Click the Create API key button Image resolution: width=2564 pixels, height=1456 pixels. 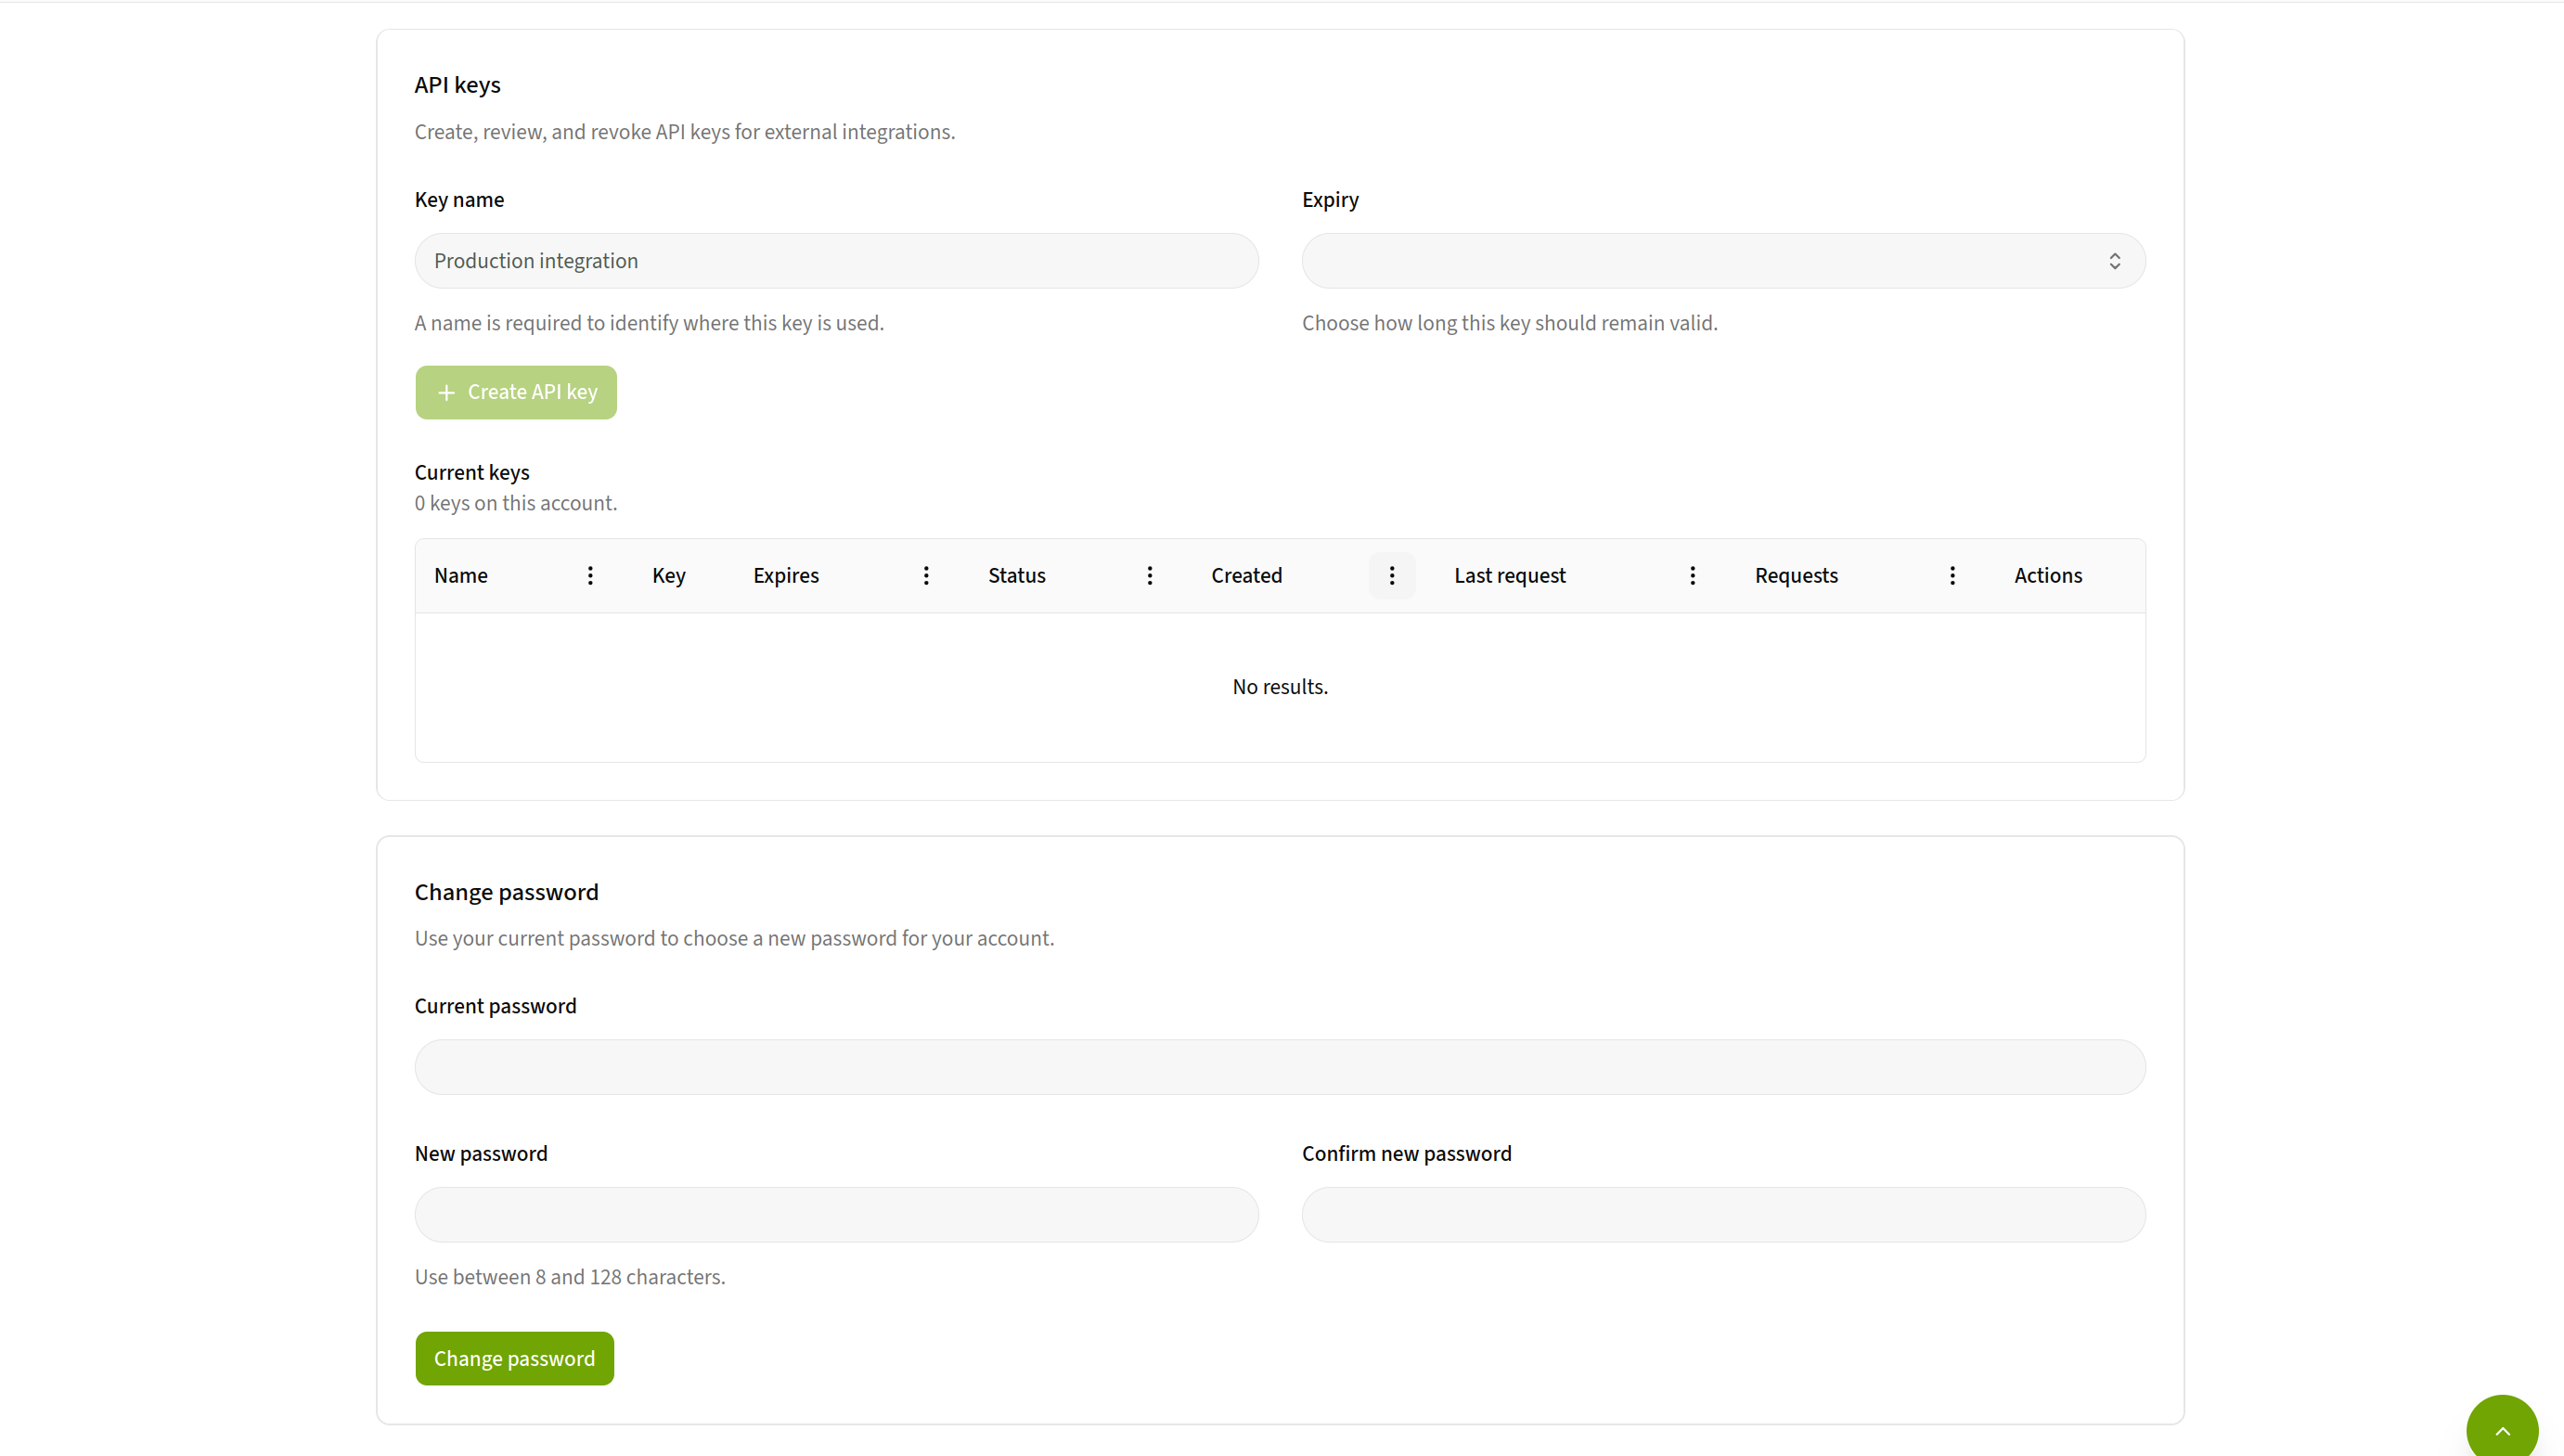[516, 392]
